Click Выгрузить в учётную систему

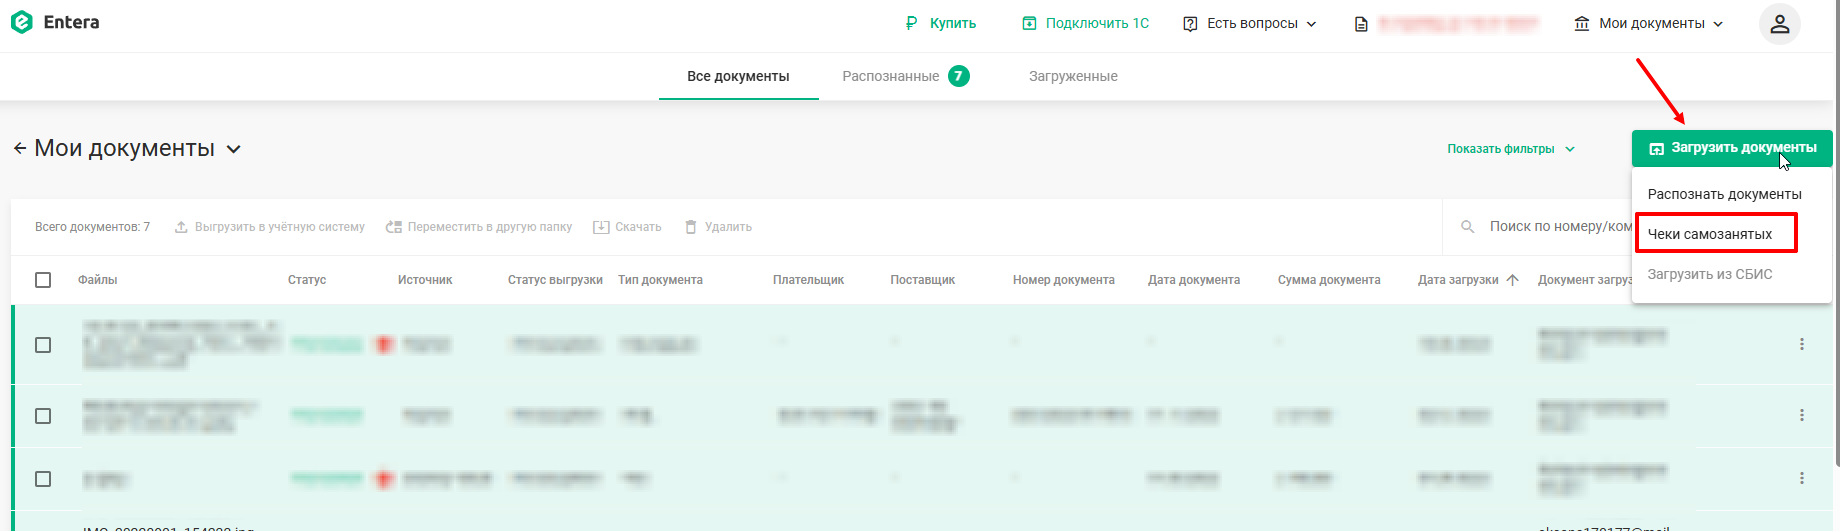click(x=269, y=227)
